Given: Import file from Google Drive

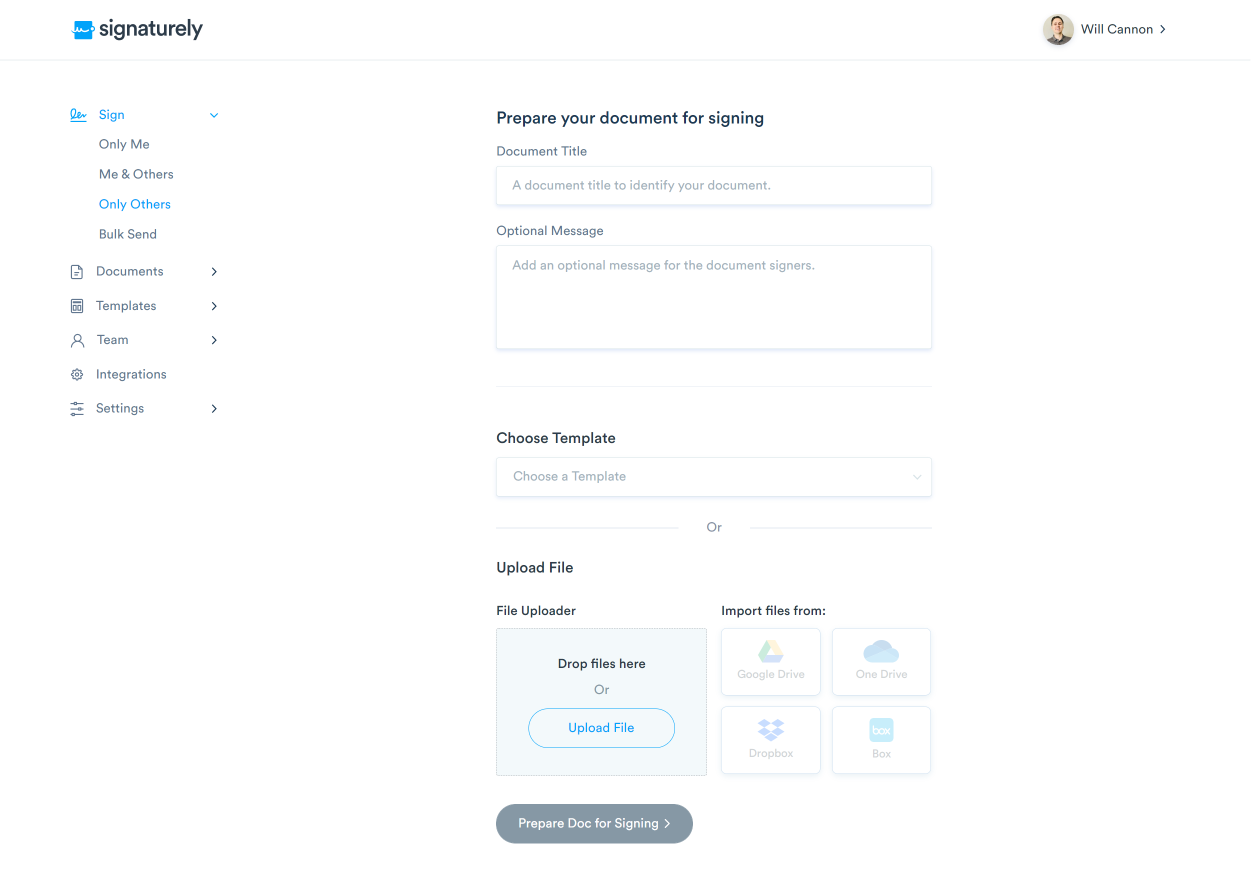Looking at the screenshot, I should (x=770, y=662).
